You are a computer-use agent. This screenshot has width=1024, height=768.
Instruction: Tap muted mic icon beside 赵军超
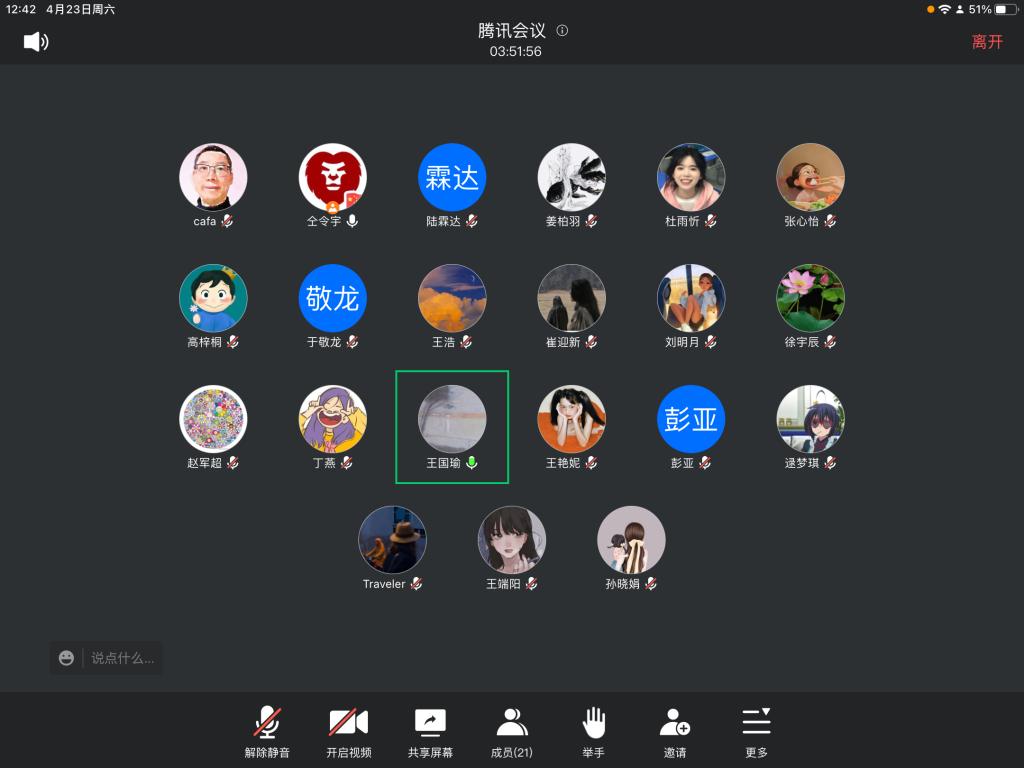[x=232, y=462]
